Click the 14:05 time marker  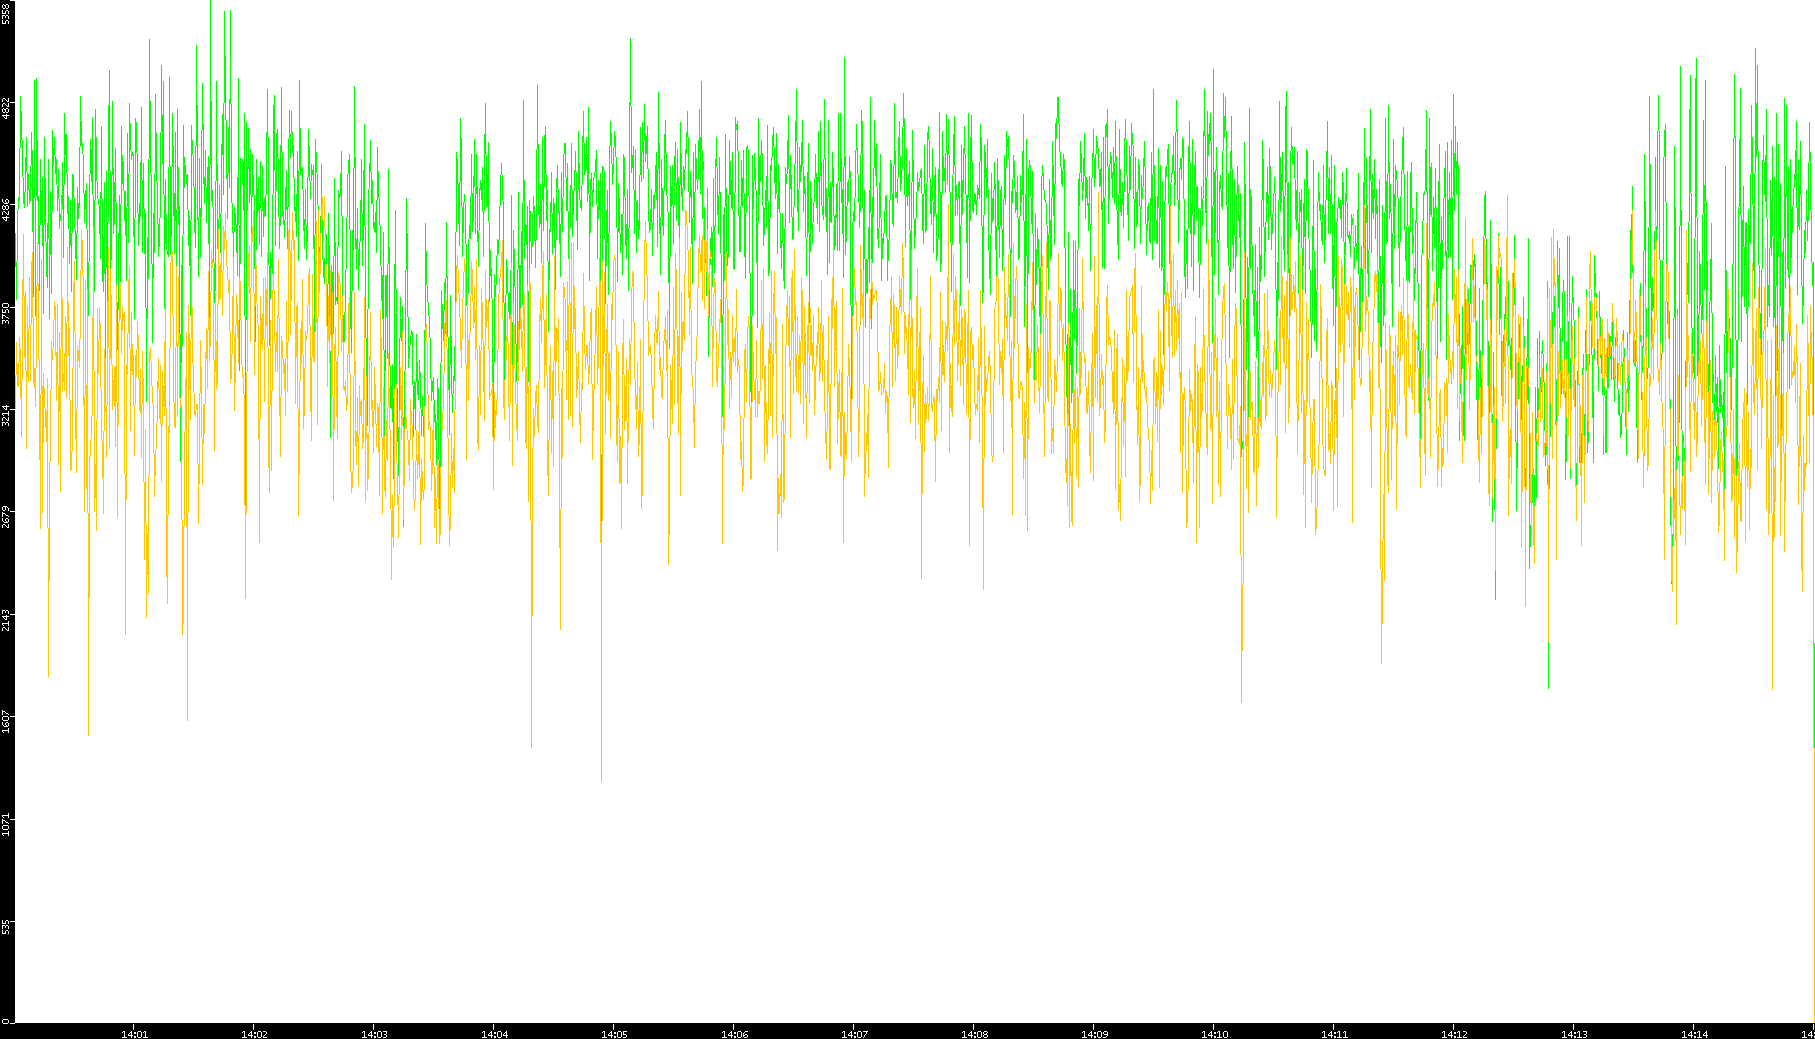pos(614,1033)
